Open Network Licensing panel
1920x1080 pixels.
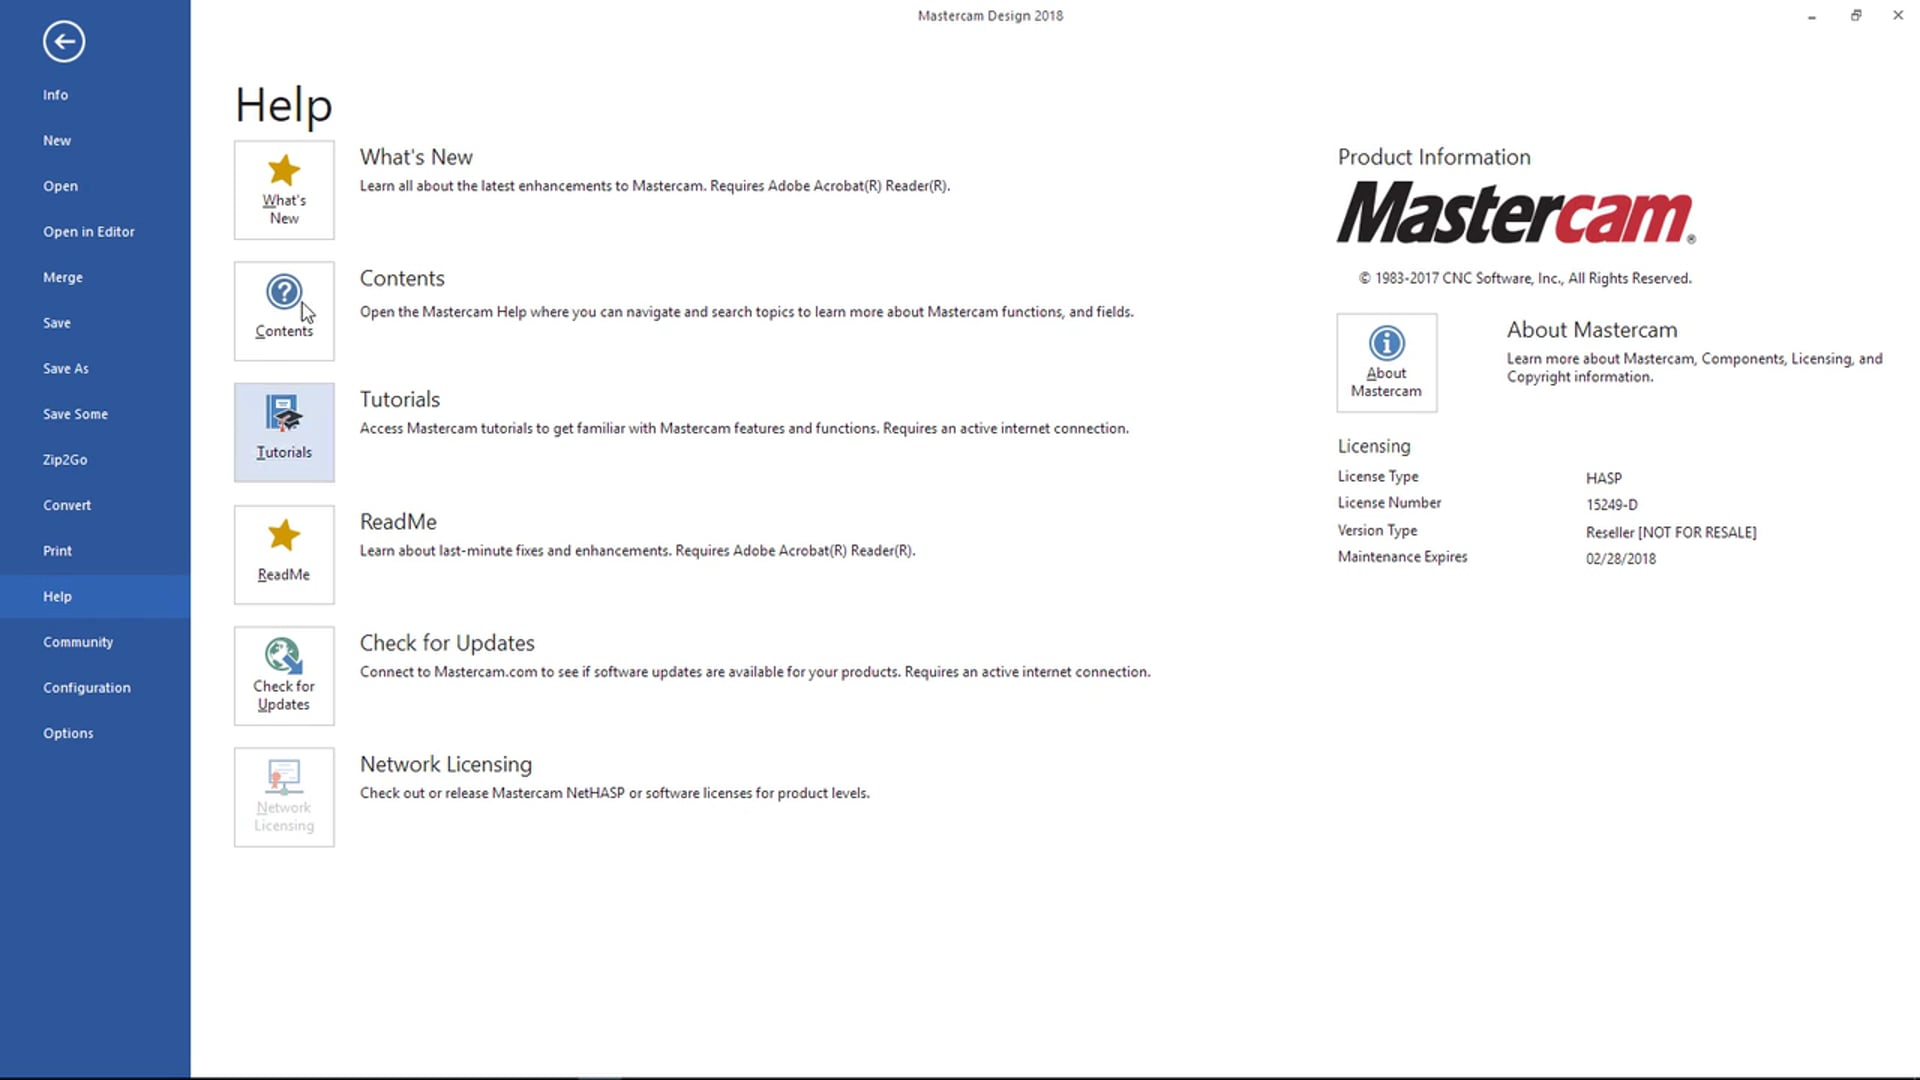coord(284,796)
